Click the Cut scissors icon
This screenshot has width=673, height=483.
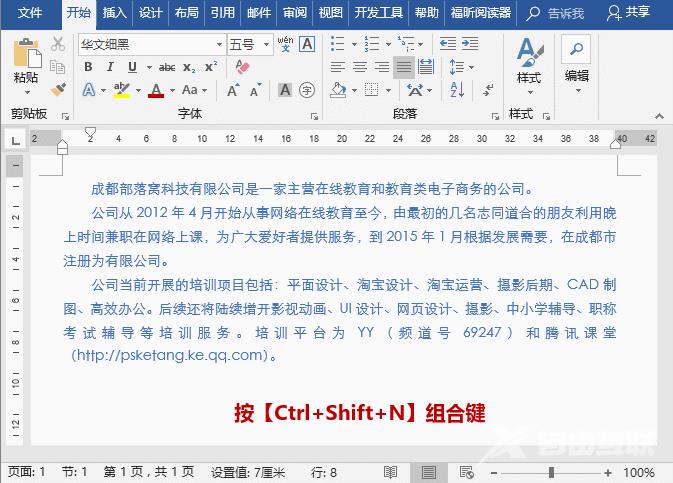tap(58, 44)
